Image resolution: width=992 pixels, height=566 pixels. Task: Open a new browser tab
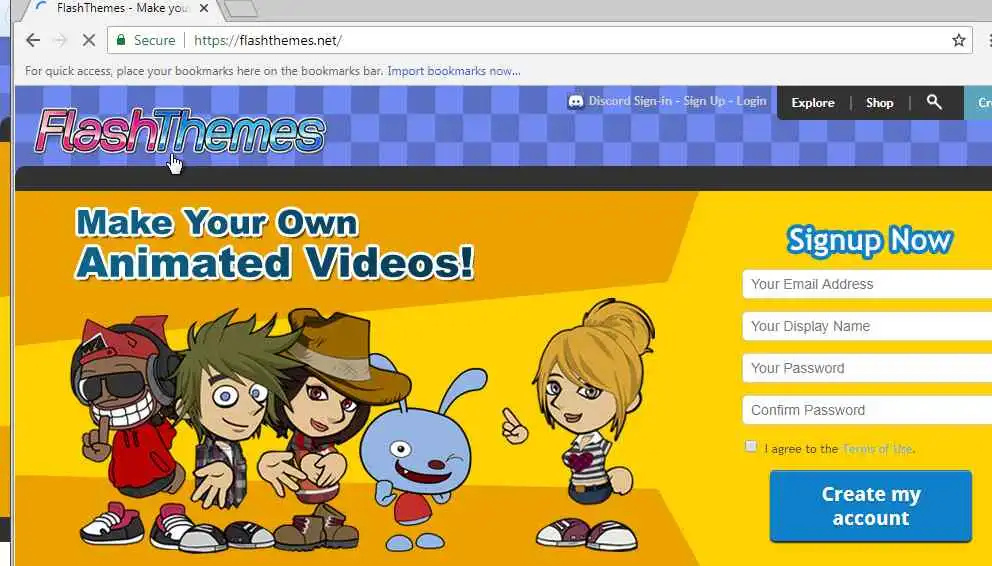pyautogui.click(x=240, y=9)
